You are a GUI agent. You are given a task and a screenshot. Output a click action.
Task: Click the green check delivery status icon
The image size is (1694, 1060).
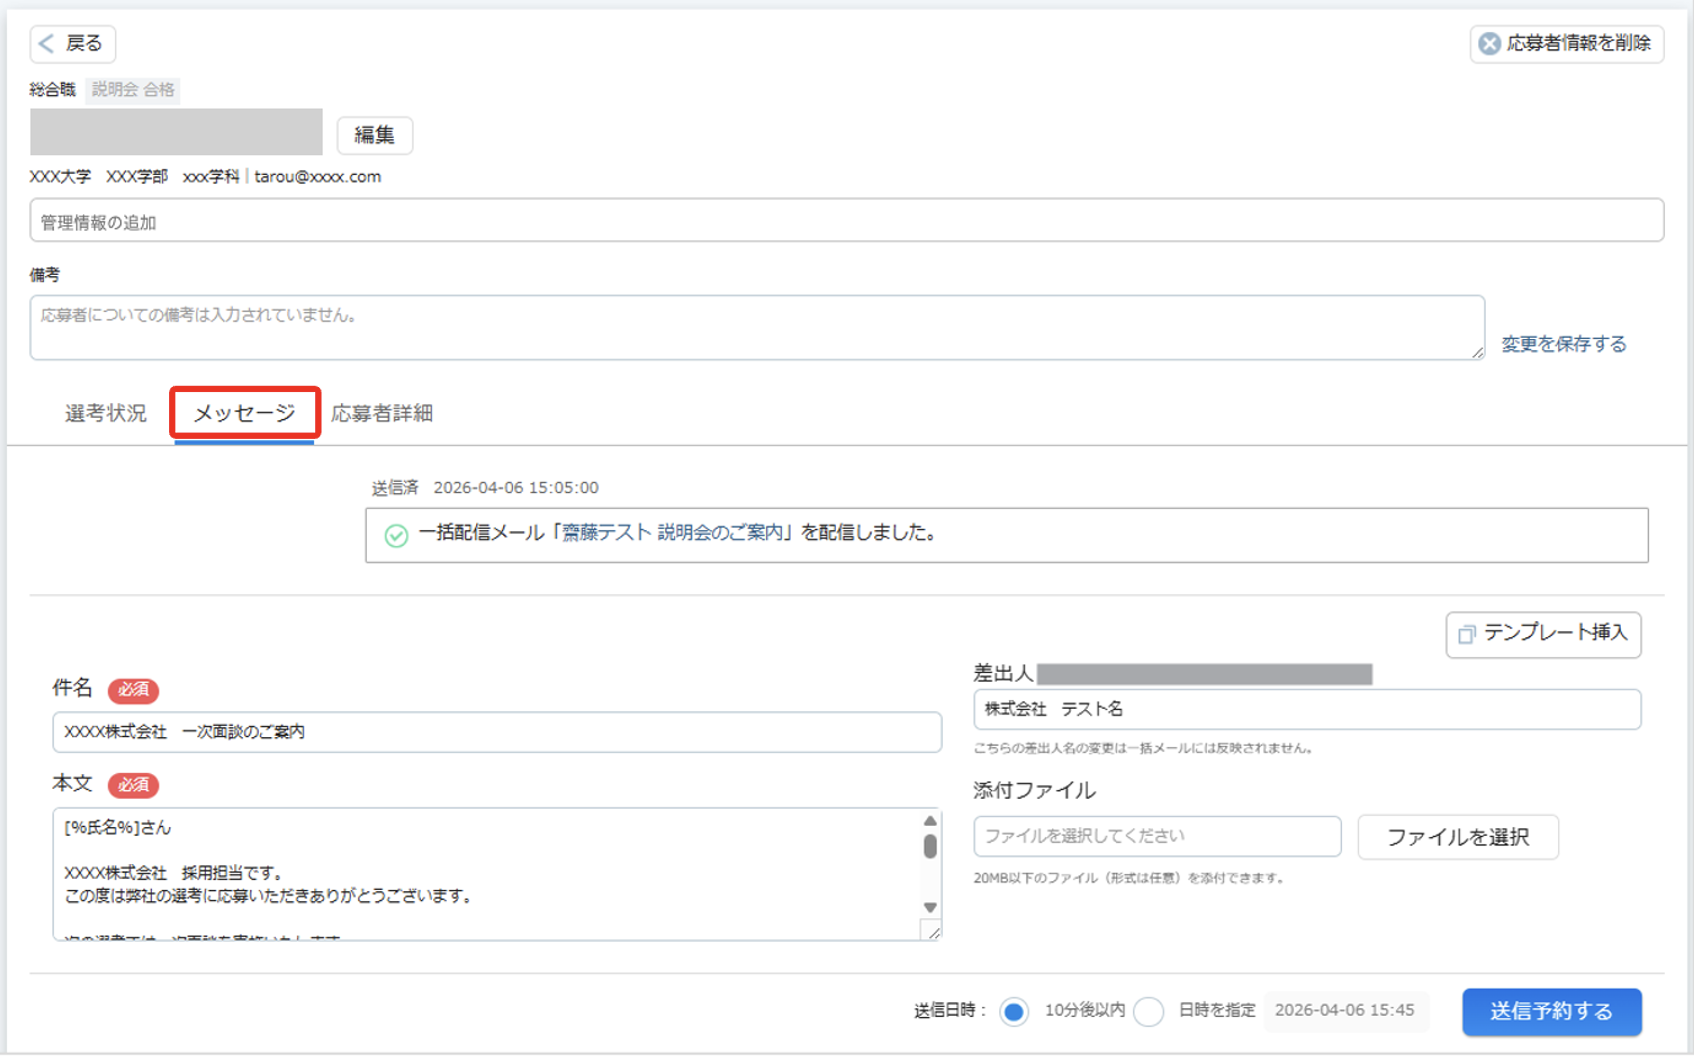(396, 535)
